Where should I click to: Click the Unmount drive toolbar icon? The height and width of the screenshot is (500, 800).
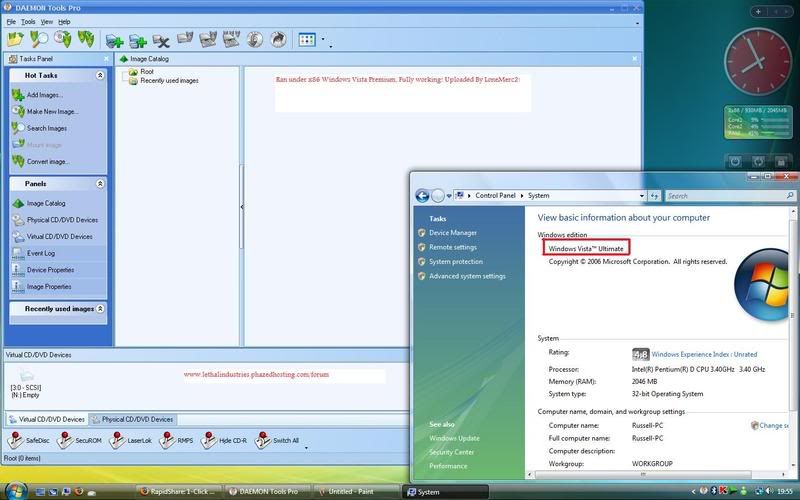(208, 39)
